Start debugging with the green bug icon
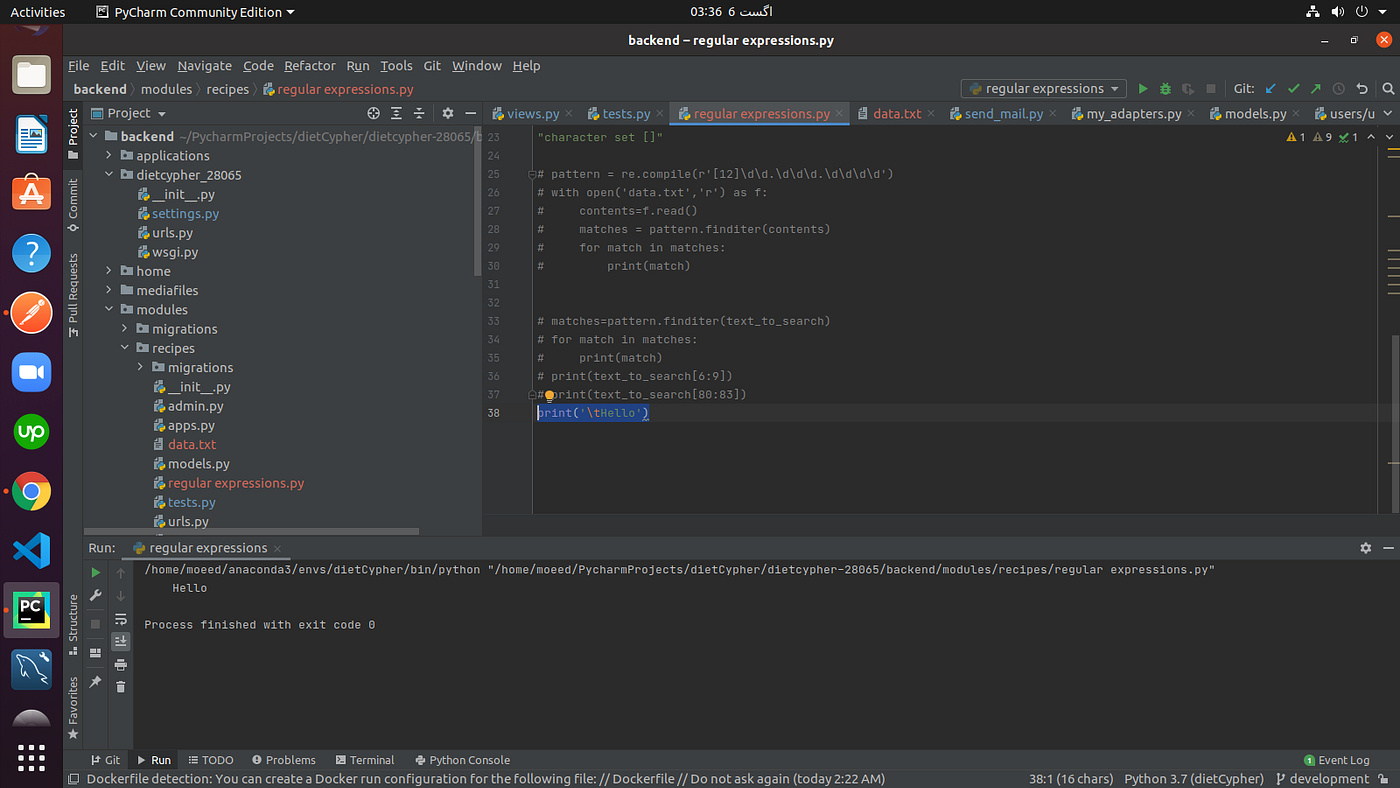This screenshot has width=1400, height=788. pos(1165,89)
